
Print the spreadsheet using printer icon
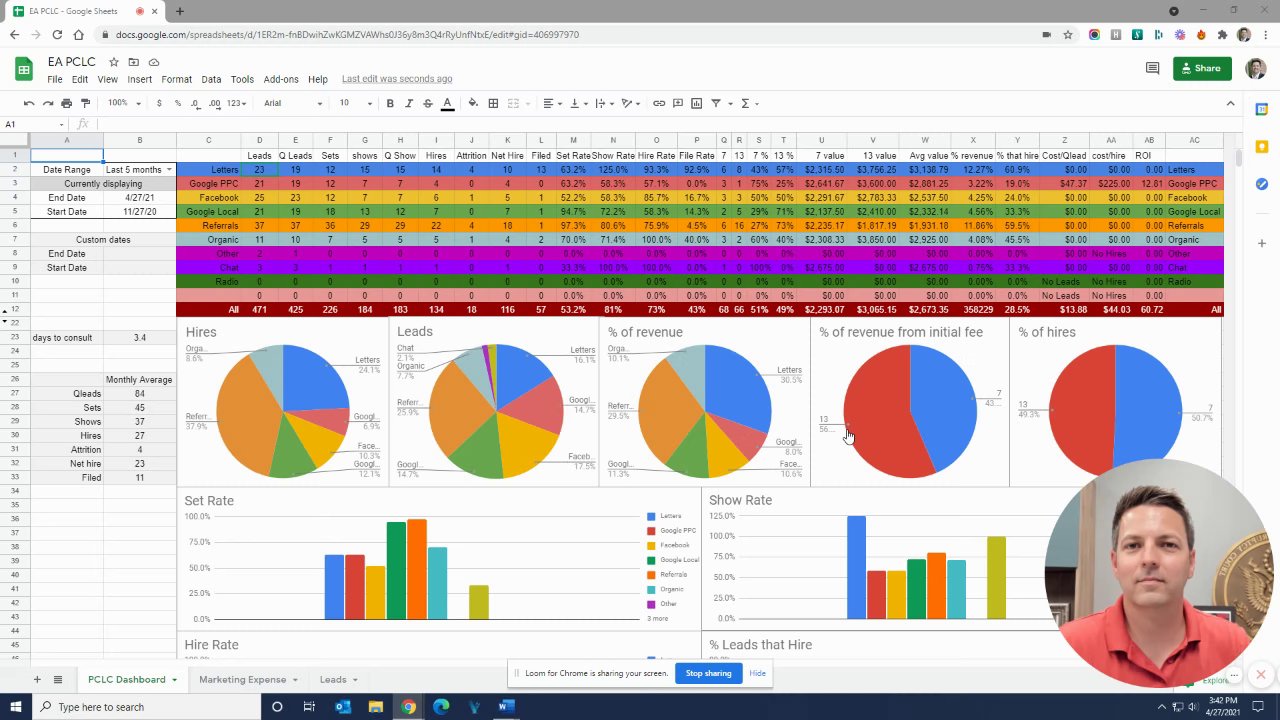point(66,103)
